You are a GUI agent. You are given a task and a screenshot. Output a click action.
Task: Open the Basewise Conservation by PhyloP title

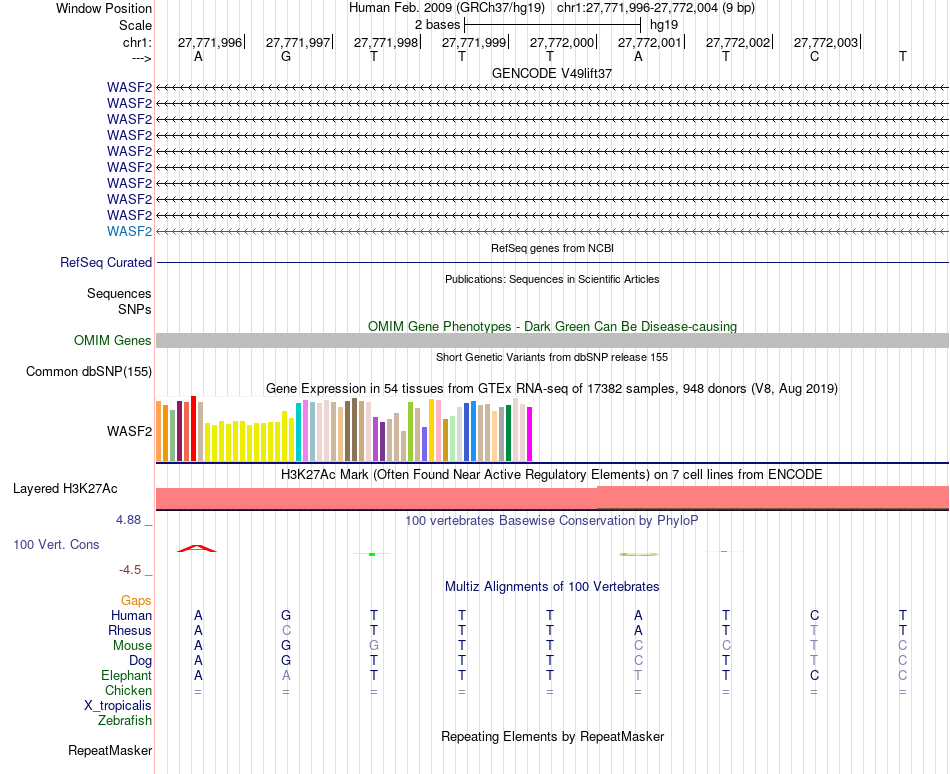[x=552, y=521]
